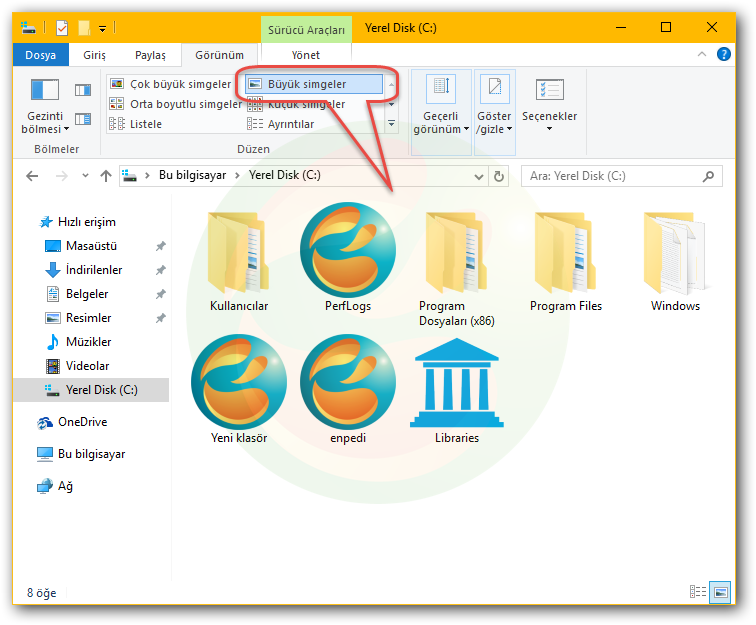
Task: Click Bu bilgisayar in address breadcrumb
Action: coord(192,175)
